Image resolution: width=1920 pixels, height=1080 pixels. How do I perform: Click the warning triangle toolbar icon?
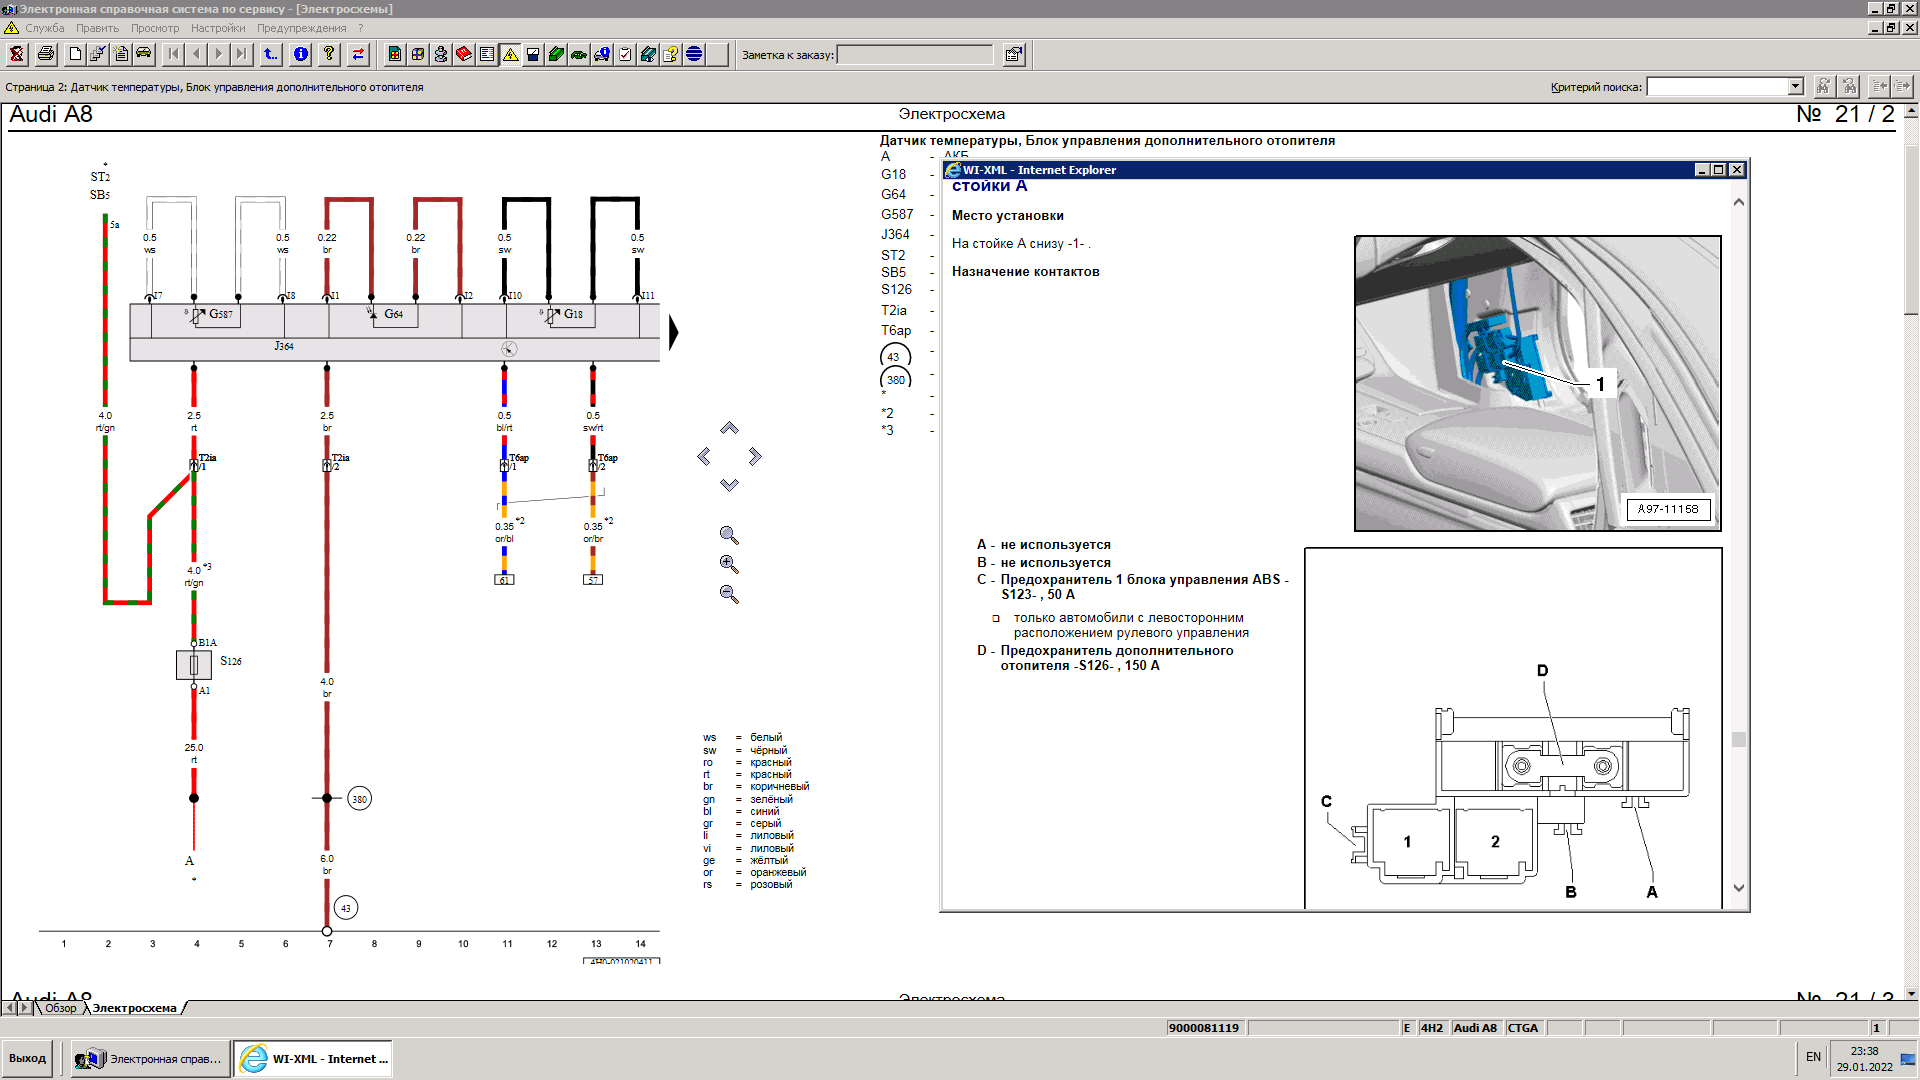click(511, 55)
